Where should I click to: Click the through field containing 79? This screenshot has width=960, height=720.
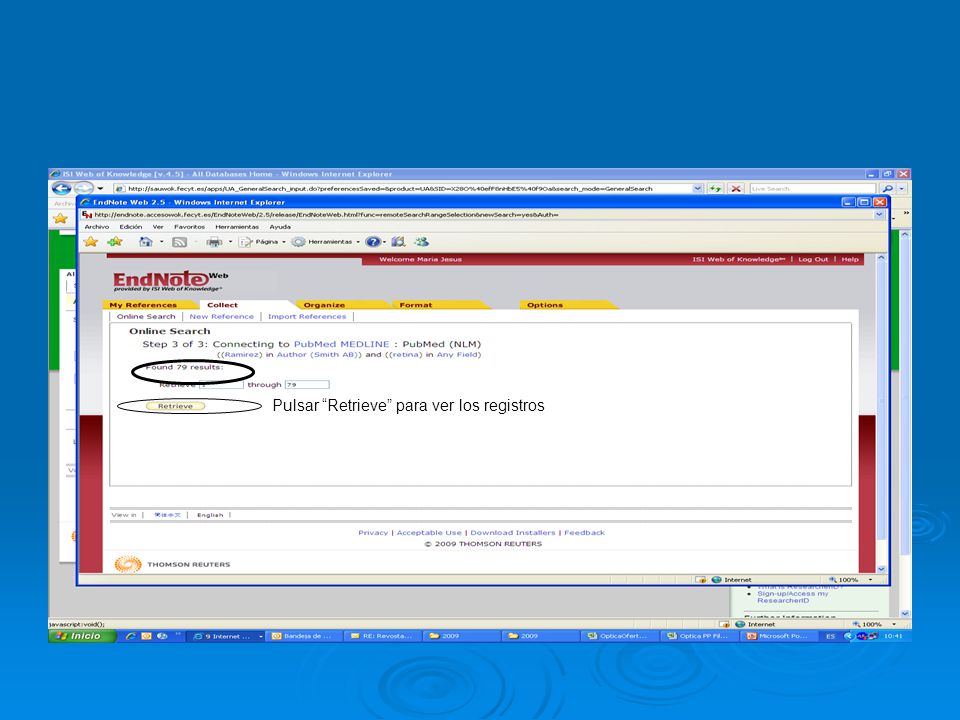(x=307, y=384)
